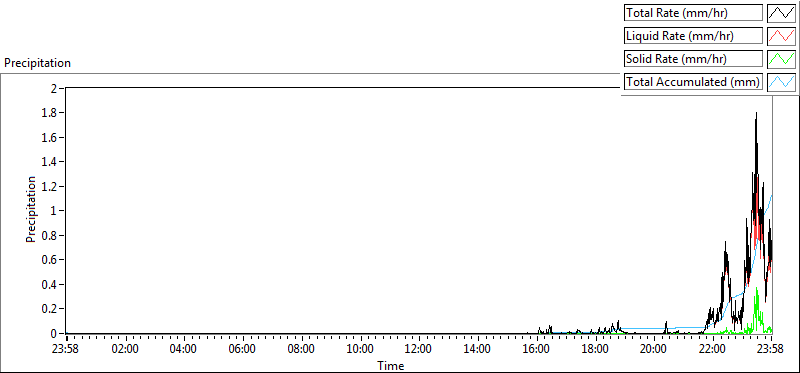Click the y-axis value 1.8
This screenshot has width=800, height=373.
point(49,113)
